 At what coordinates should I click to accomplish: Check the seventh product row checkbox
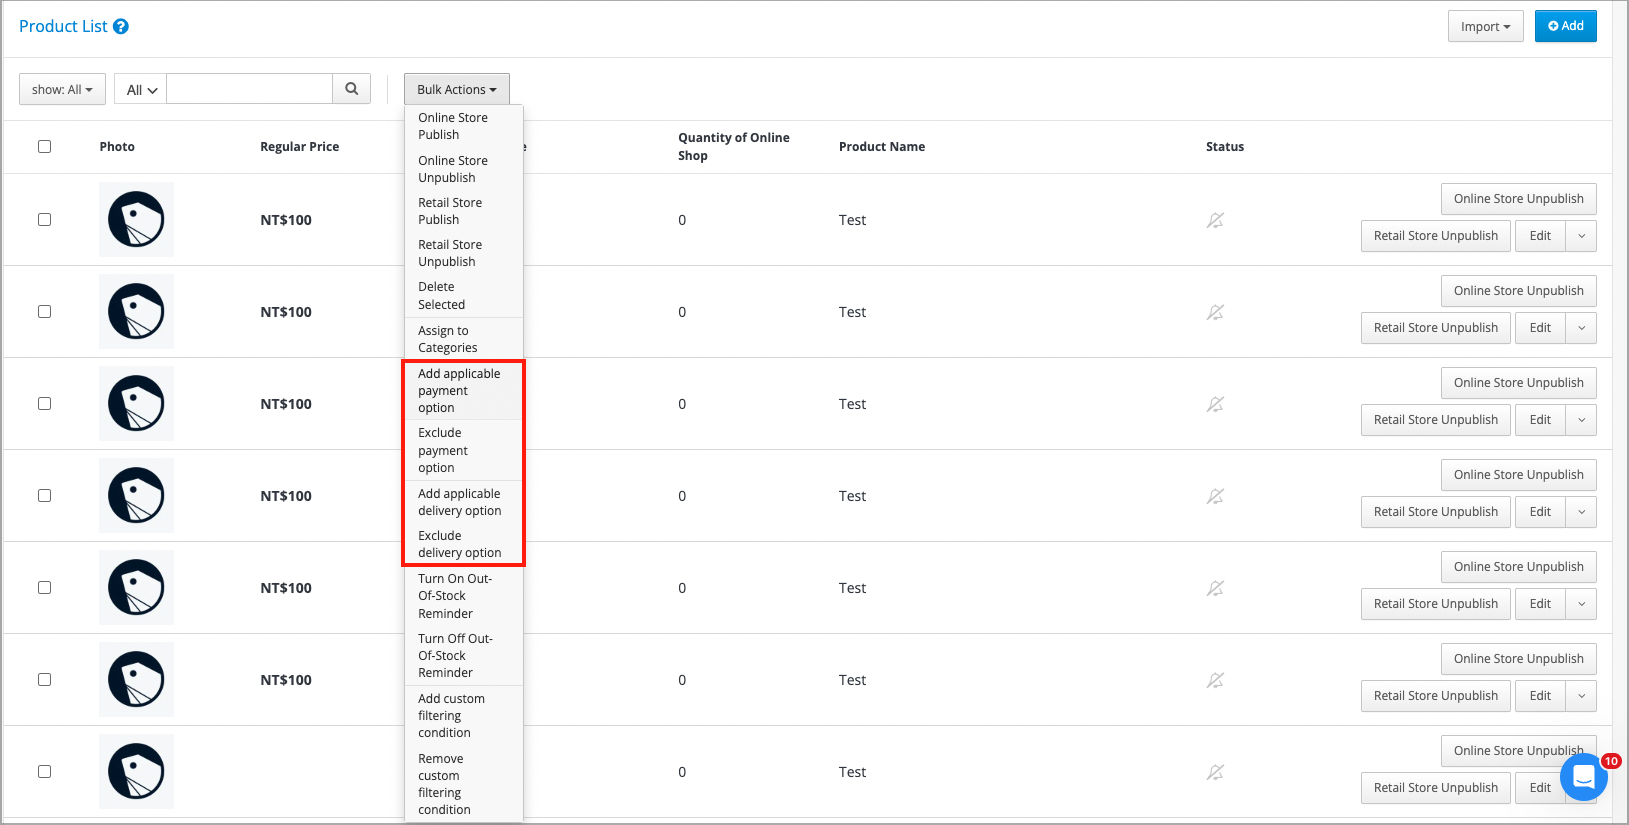click(x=44, y=771)
